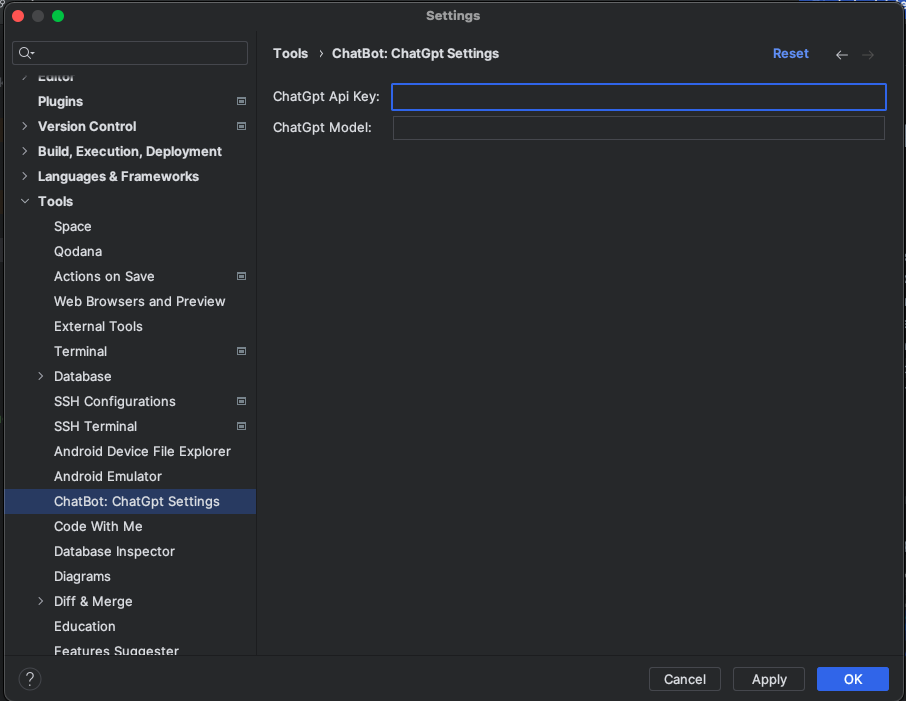The width and height of the screenshot is (906, 701).
Task: Click the back navigation arrow
Action: pyautogui.click(x=841, y=55)
